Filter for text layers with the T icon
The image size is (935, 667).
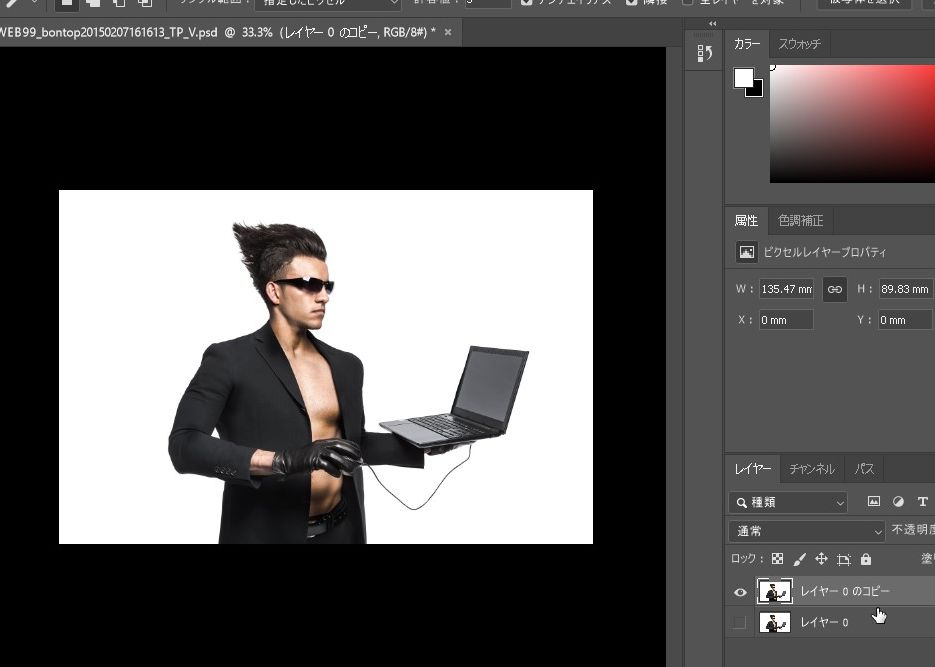coord(922,502)
